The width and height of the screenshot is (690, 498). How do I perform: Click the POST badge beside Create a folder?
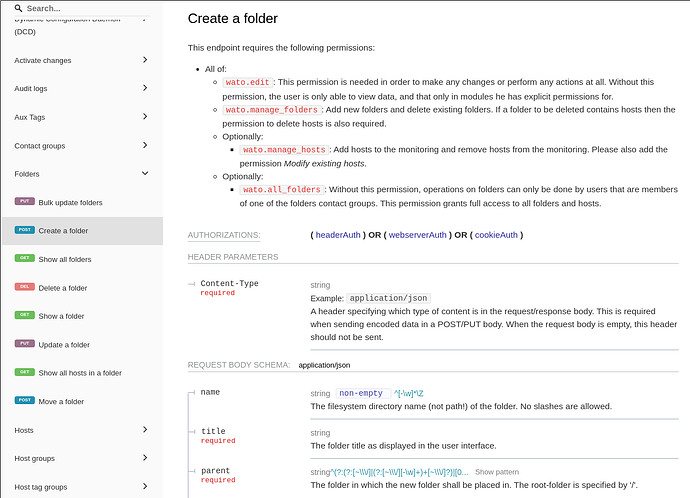point(24,230)
